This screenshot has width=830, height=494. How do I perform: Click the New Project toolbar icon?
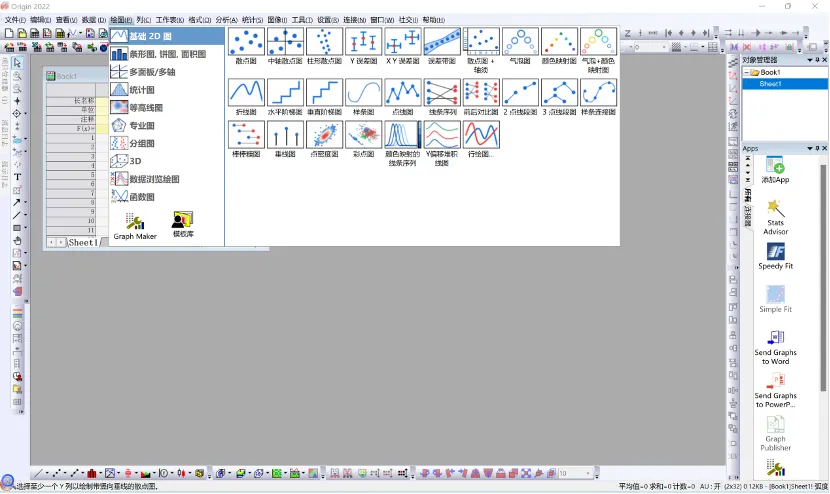point(9,33)
